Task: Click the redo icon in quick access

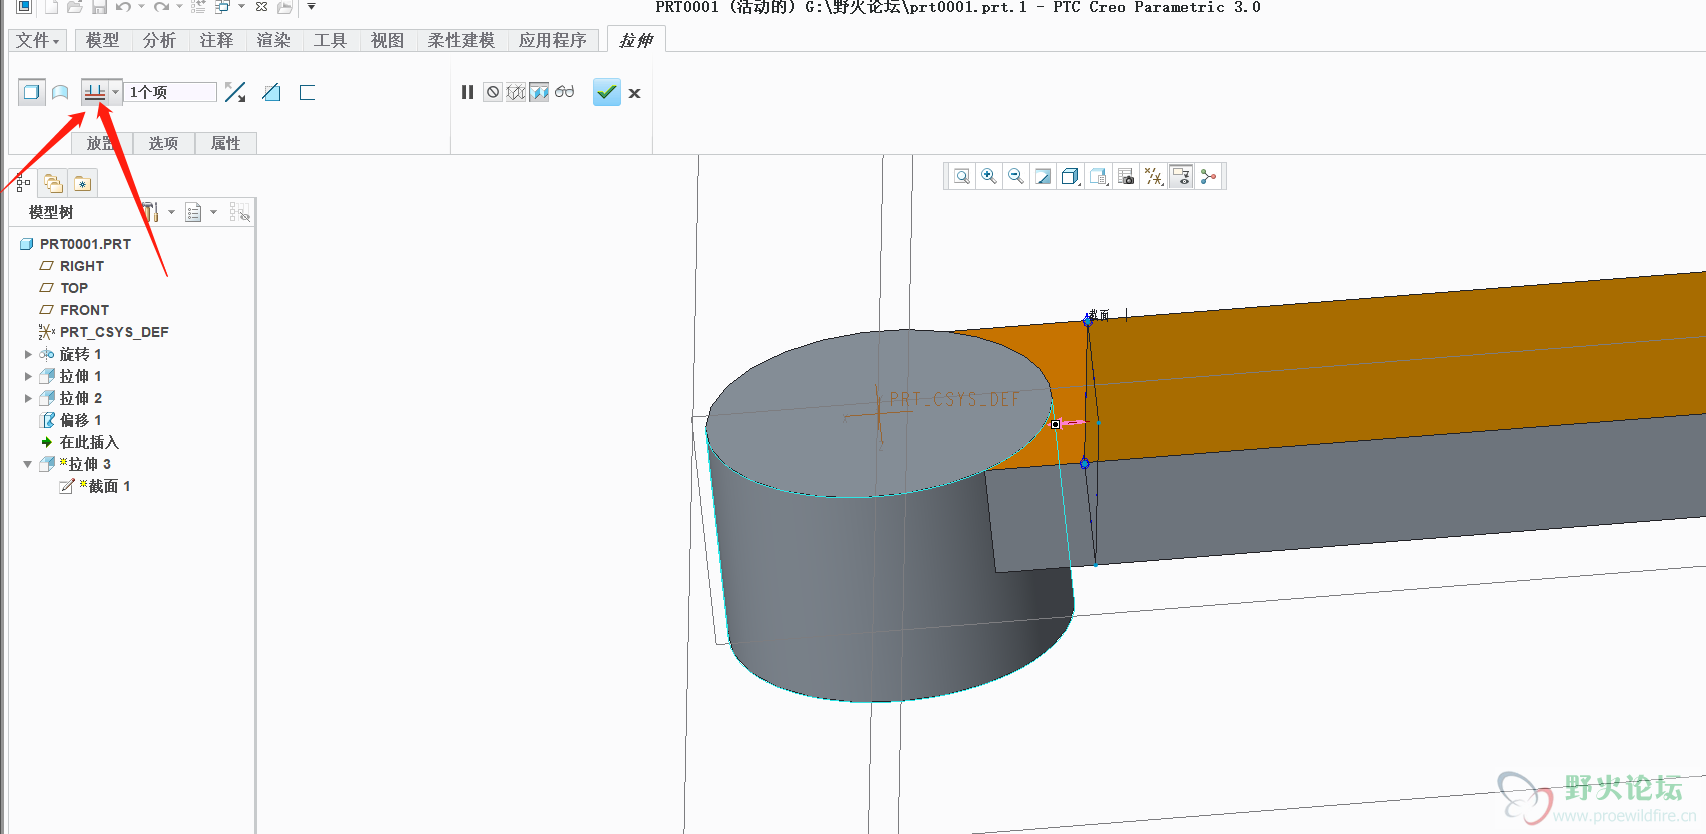Action: coord(161,7)
